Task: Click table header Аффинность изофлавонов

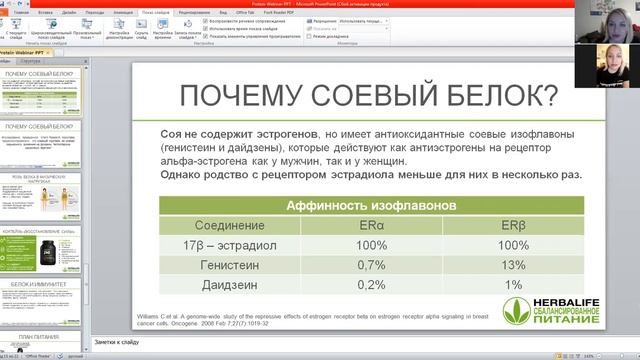Action: pos(371,205)
